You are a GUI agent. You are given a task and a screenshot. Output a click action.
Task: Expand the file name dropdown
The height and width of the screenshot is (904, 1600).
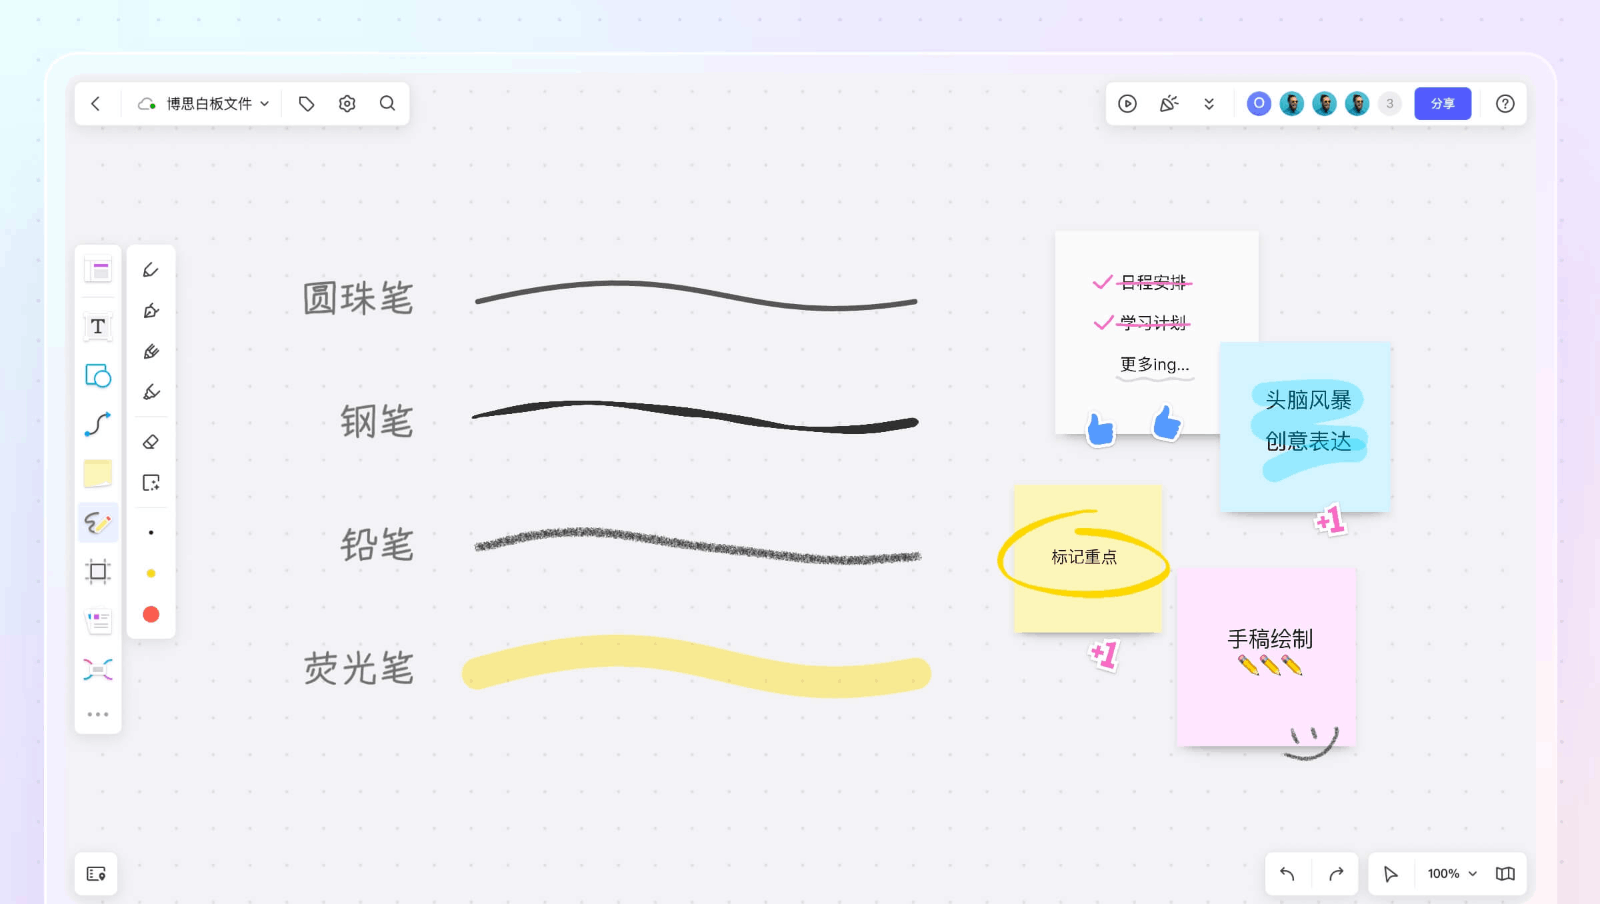pyautogui.click(x=264, y=103)
